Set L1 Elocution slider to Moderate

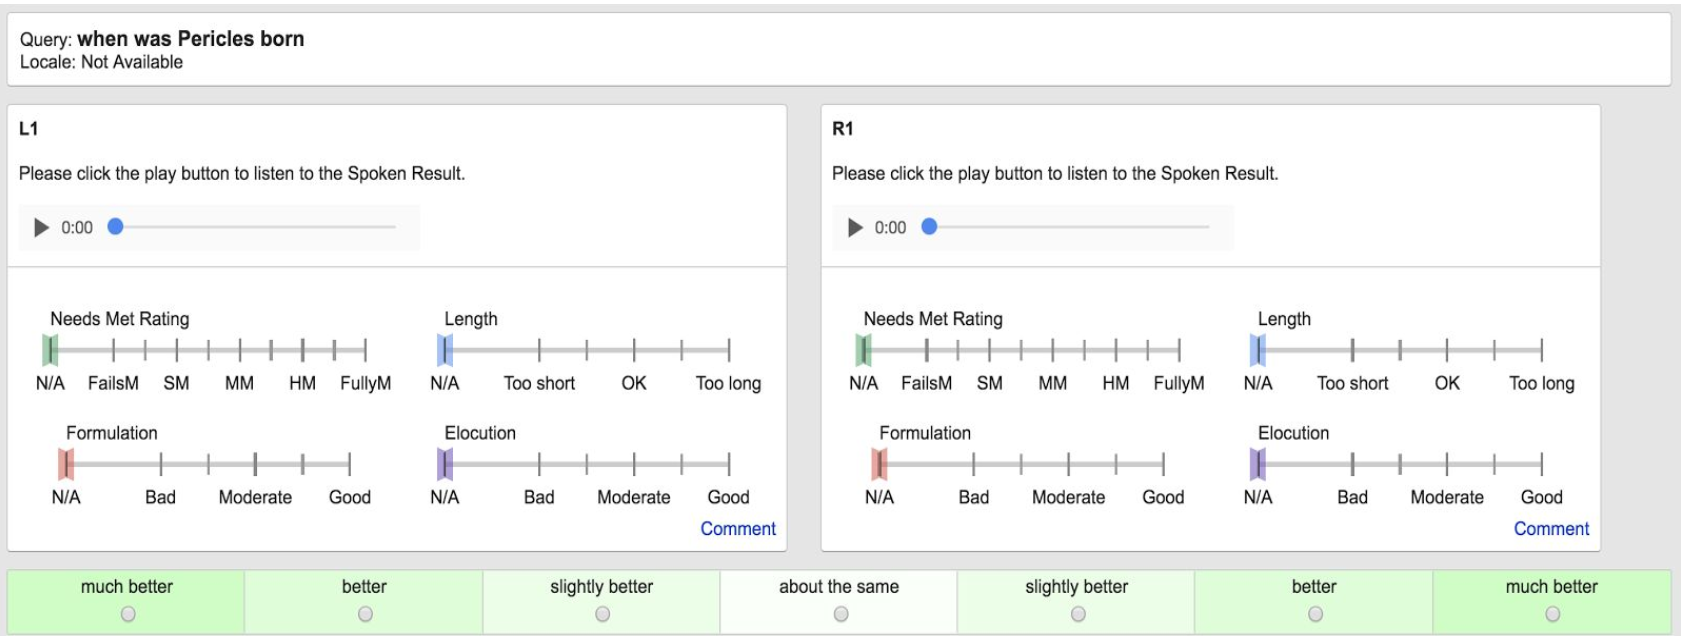(634, 464)
